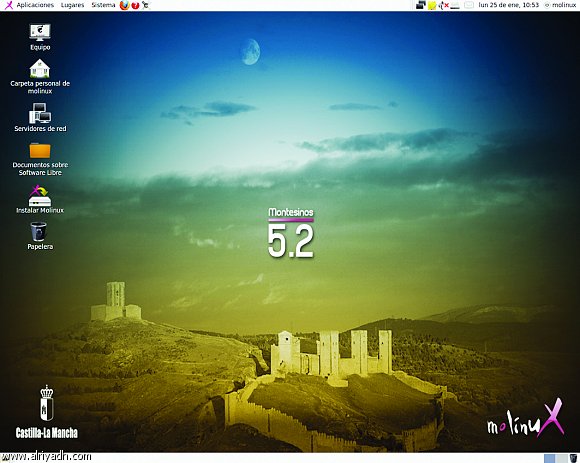Open the Aplicaciones menu
Screen dimensions: 580x463
(x=35, y=5)
